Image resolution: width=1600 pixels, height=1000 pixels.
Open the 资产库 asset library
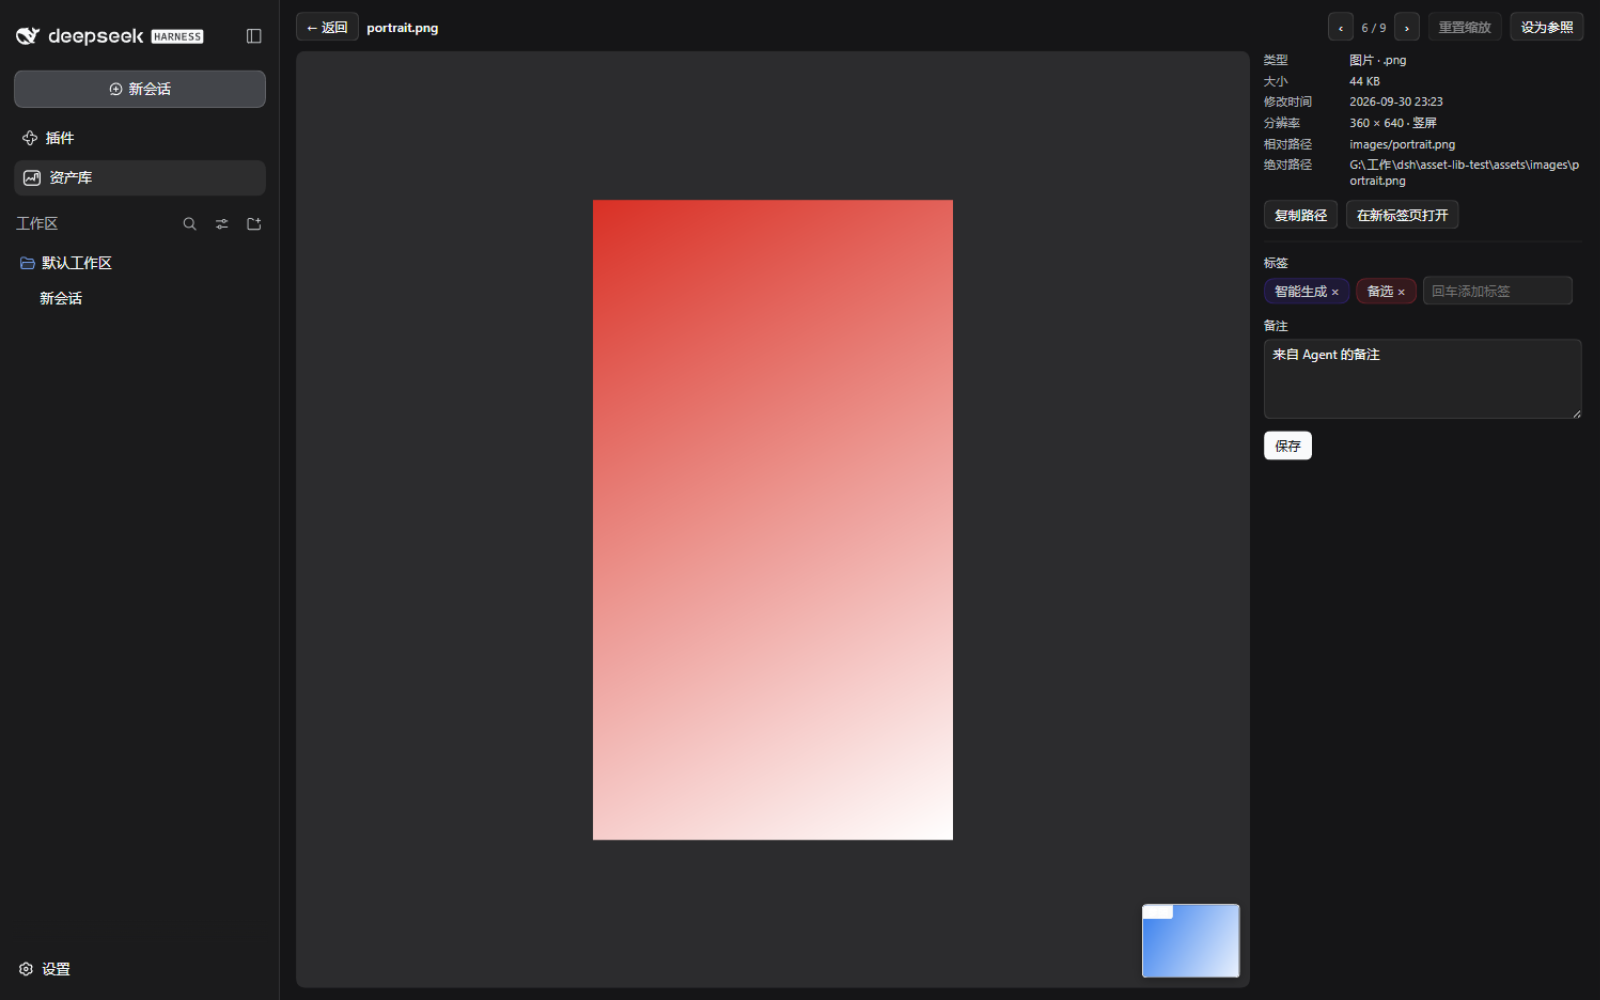tap(140, 178)
